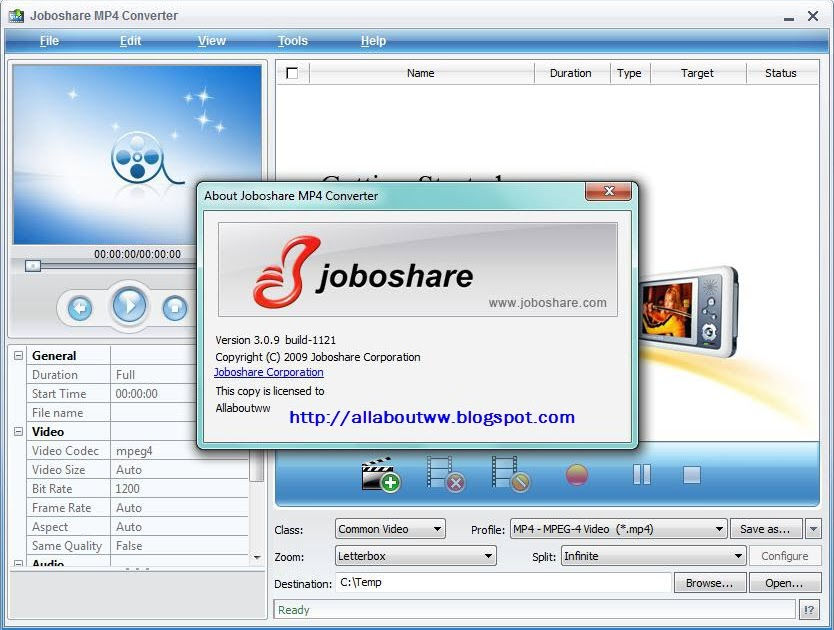Open the Zoom dropdown showing Letterbox

(415, 556)
